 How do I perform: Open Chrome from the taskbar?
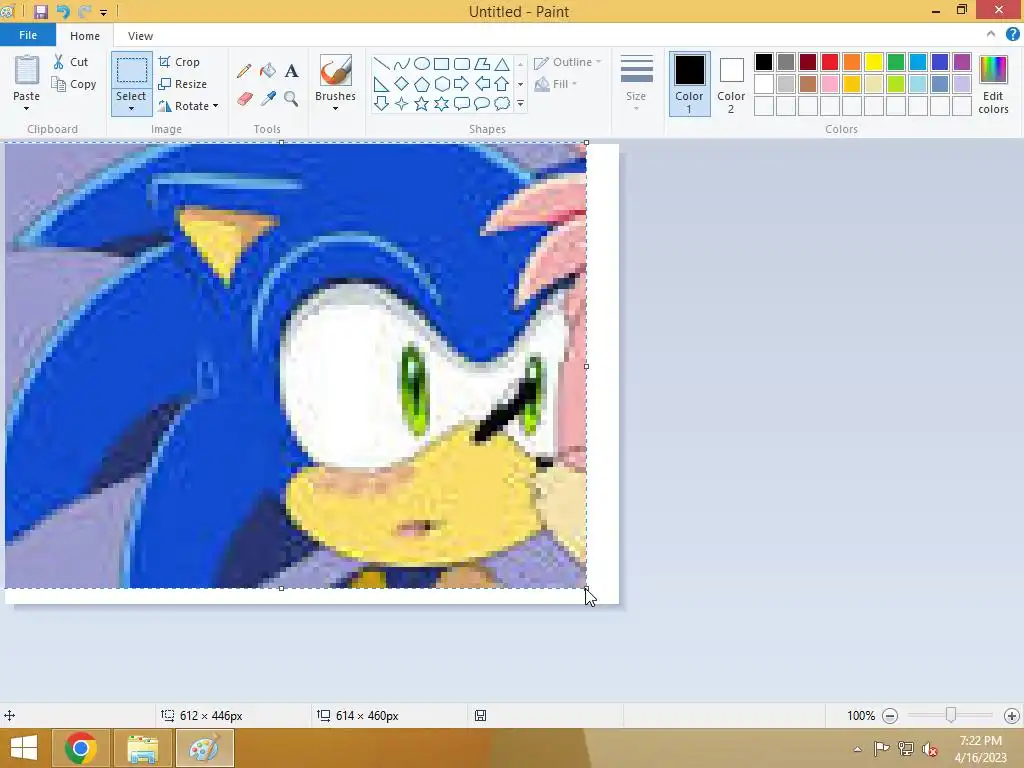pos(81,748)
